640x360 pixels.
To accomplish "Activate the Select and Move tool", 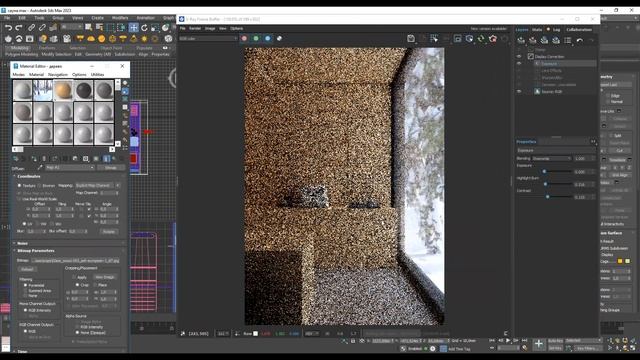I will click(x=133, y=28).
